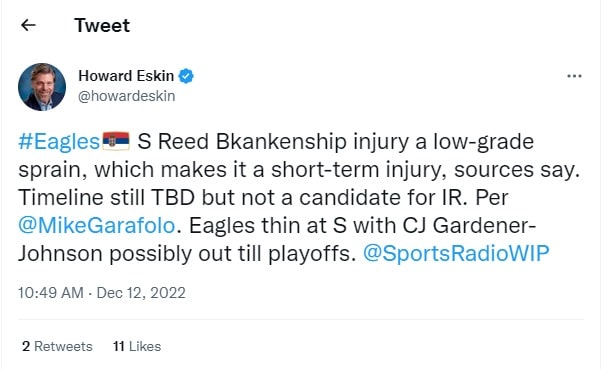The height and width of the screenshot is (369, 601).
Task: Open the #Eagles hashtag
Action: click(59, 141)
